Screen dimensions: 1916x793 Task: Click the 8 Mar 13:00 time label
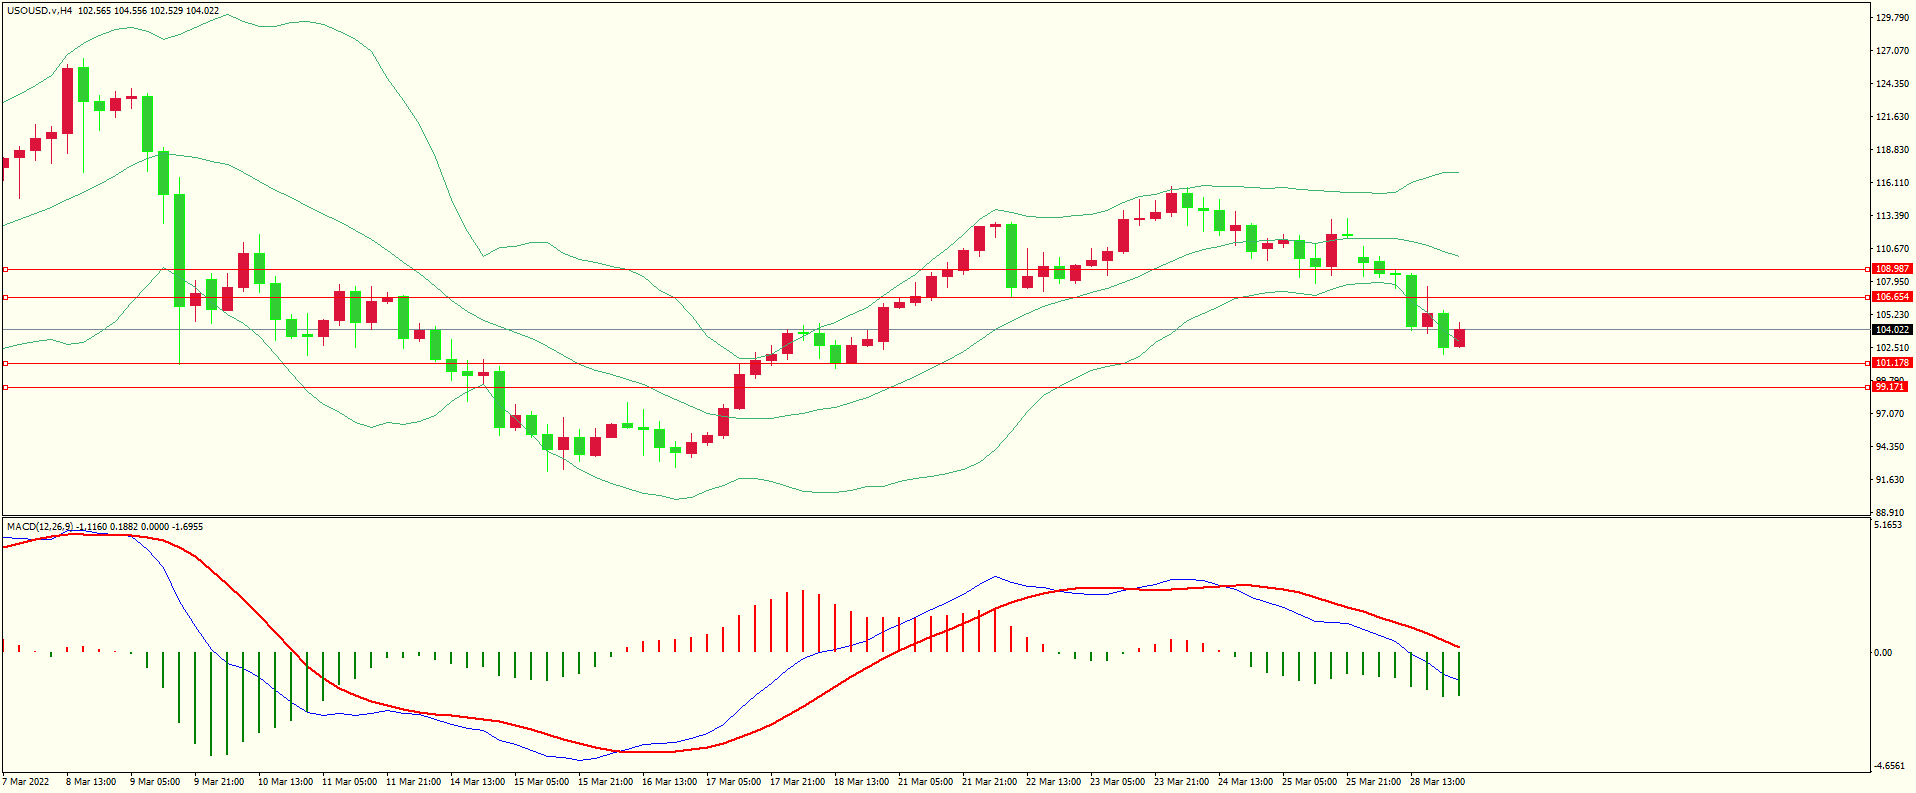tap(91, 782)
